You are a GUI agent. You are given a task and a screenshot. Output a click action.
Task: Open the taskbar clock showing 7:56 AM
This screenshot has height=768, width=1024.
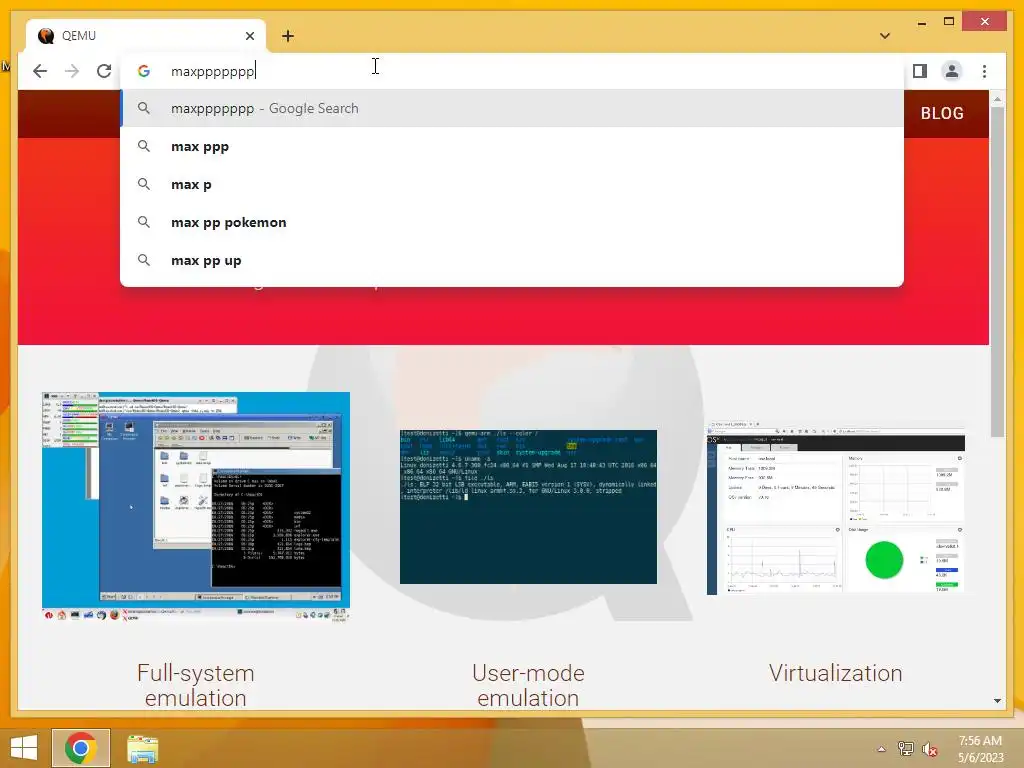click(x=980, y=749)
